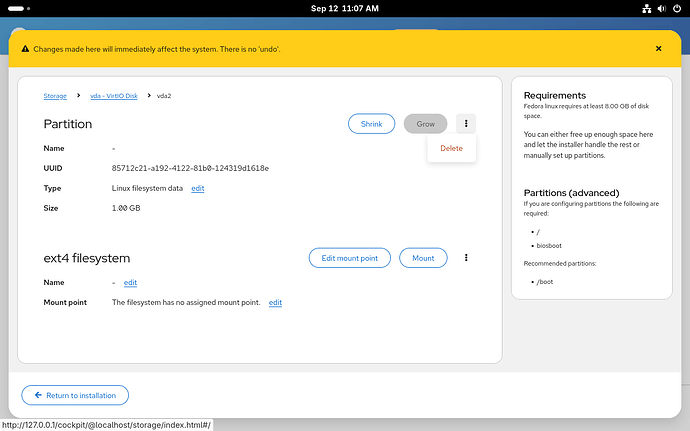Click 'The filesystem has no assigned mount point.' text
This screenshot has height=431, width=690.
click(x=186, y=302)
